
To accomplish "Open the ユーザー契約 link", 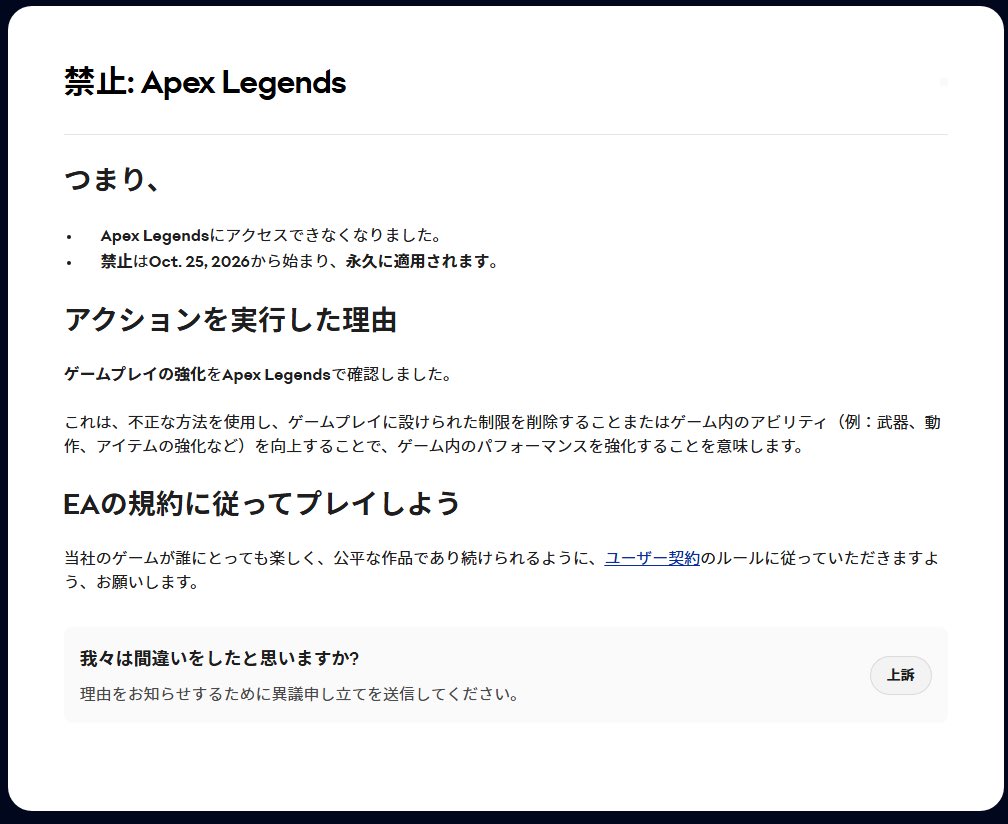I will coord(652,558).
